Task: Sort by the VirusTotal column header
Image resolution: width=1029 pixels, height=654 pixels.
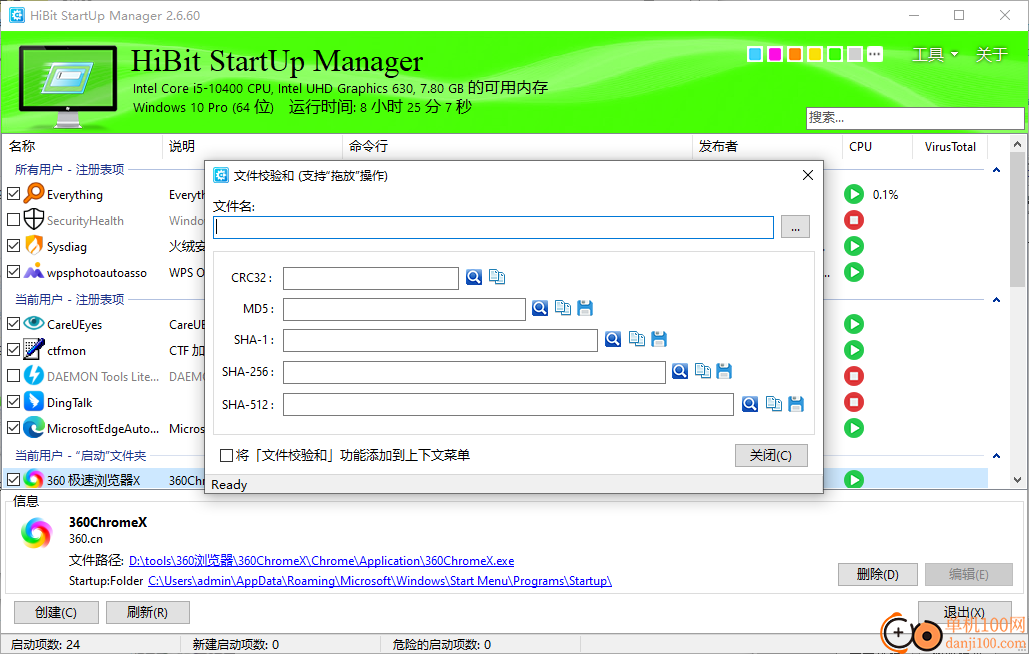Action: [950, 146]
